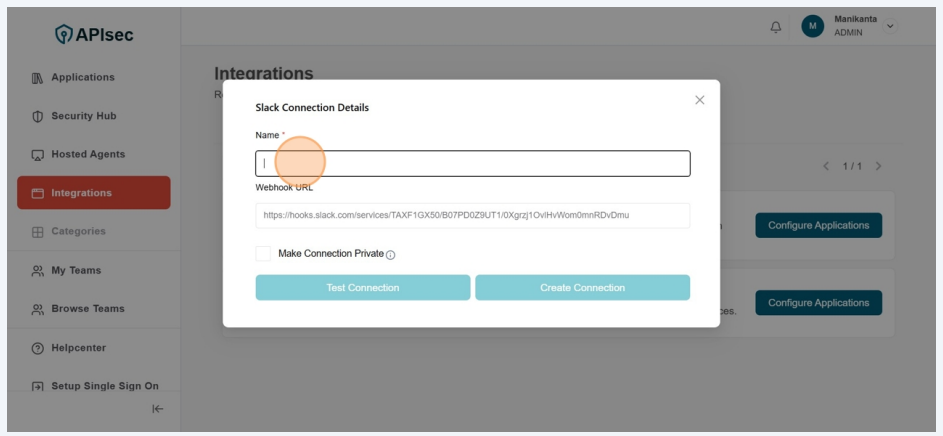The width and height of the screenshot is (943, 436).
Task: Click the Helpcenter question mark icon
Action: coord(38,348)
